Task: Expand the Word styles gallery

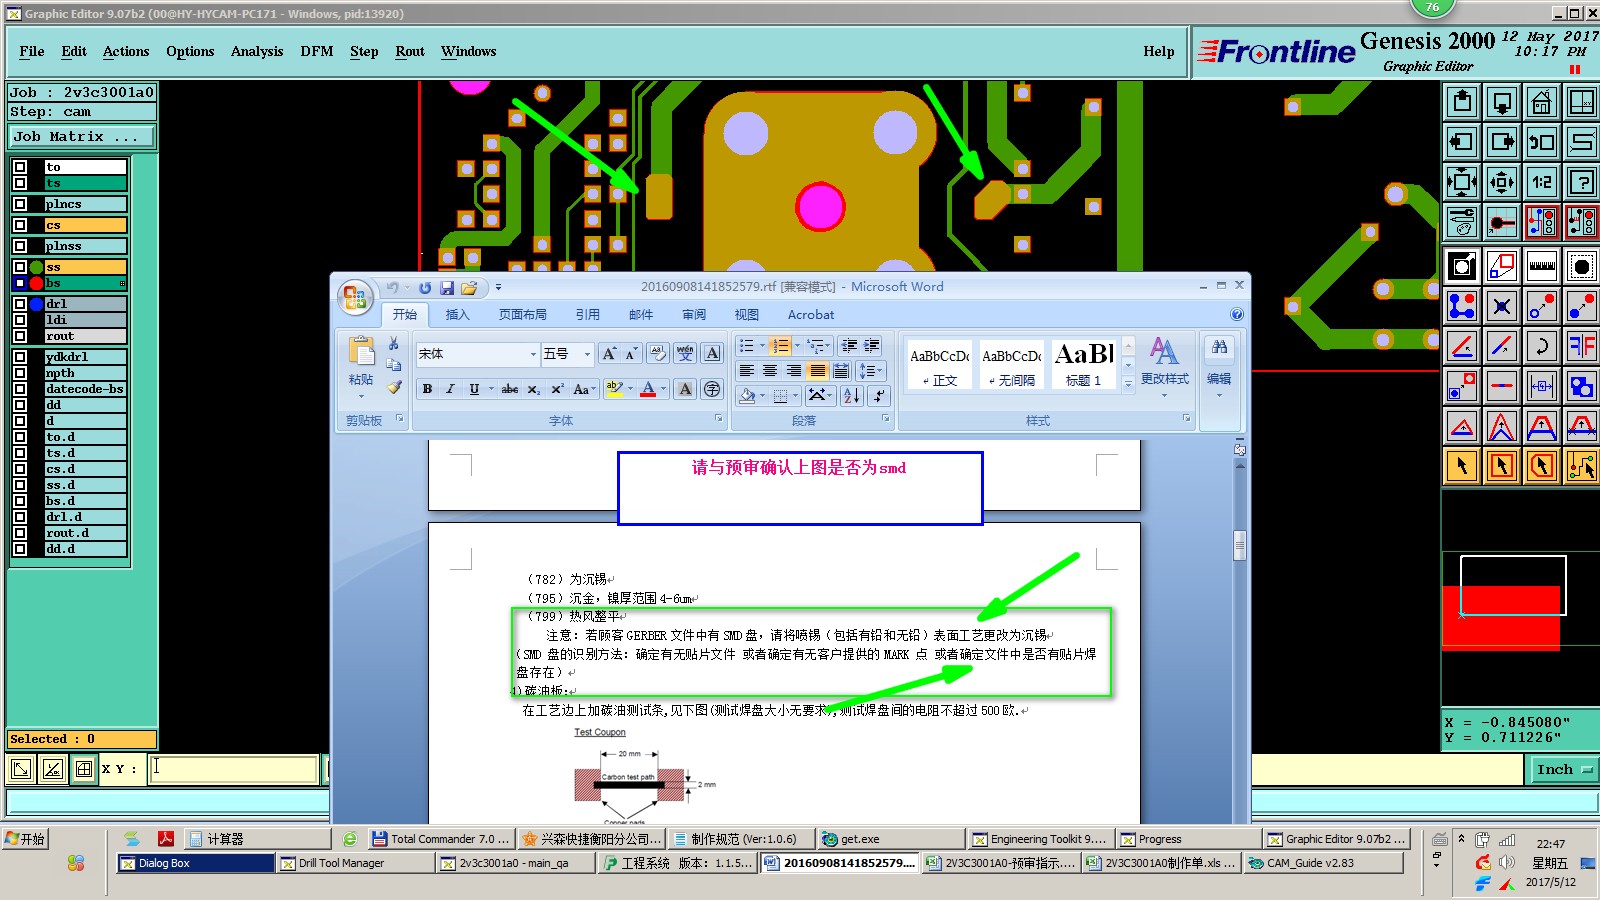Action: (1129, 383)
